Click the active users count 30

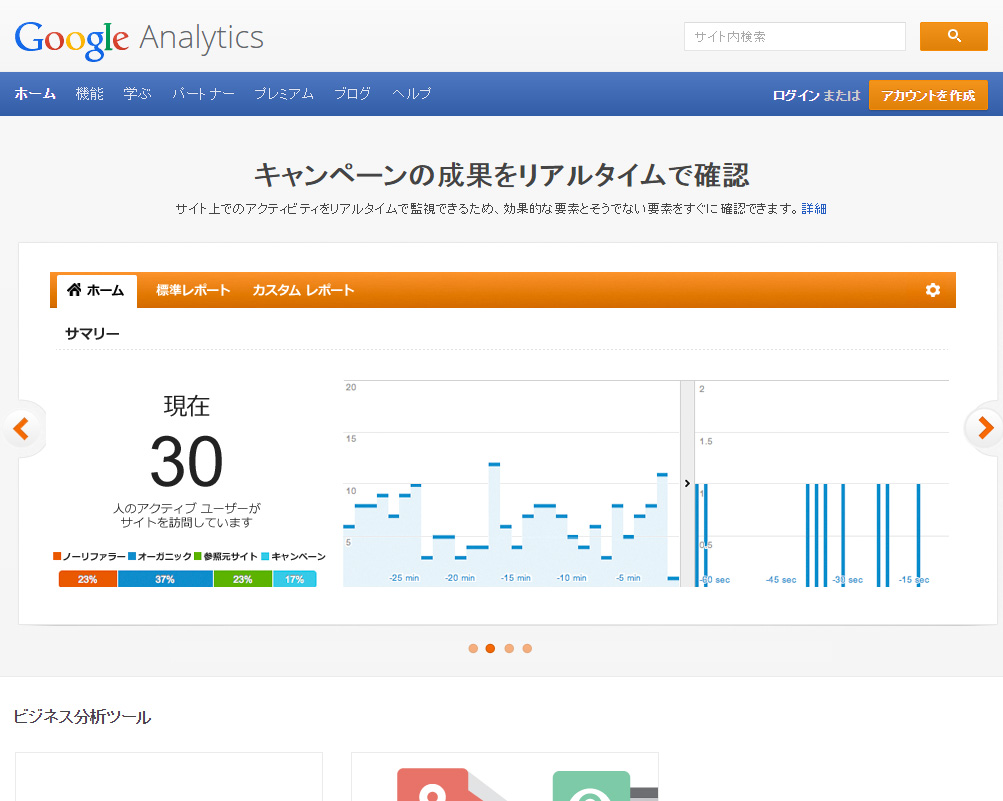(x=186, y=461)
